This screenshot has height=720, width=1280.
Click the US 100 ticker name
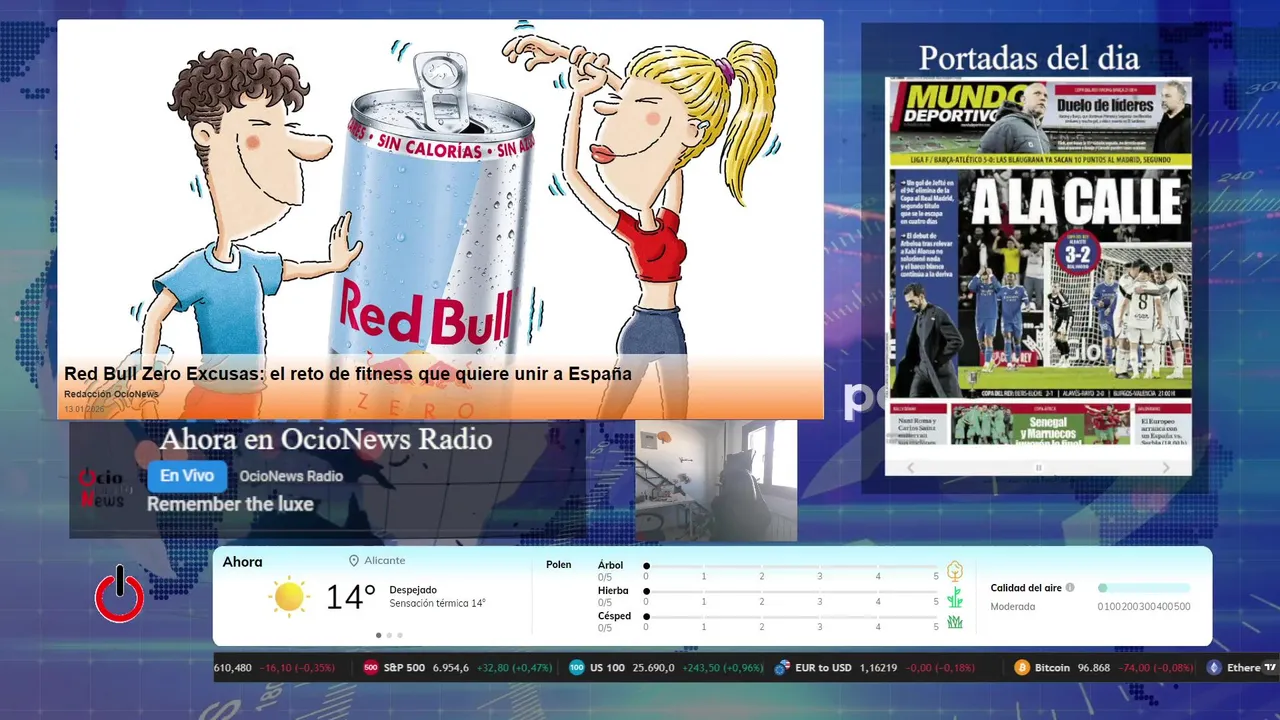pos(607,668)
